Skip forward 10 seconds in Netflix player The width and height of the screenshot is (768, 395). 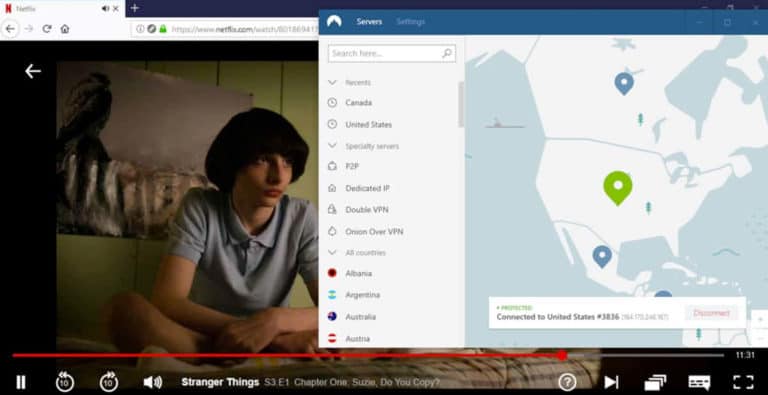[x=109, y=382]
